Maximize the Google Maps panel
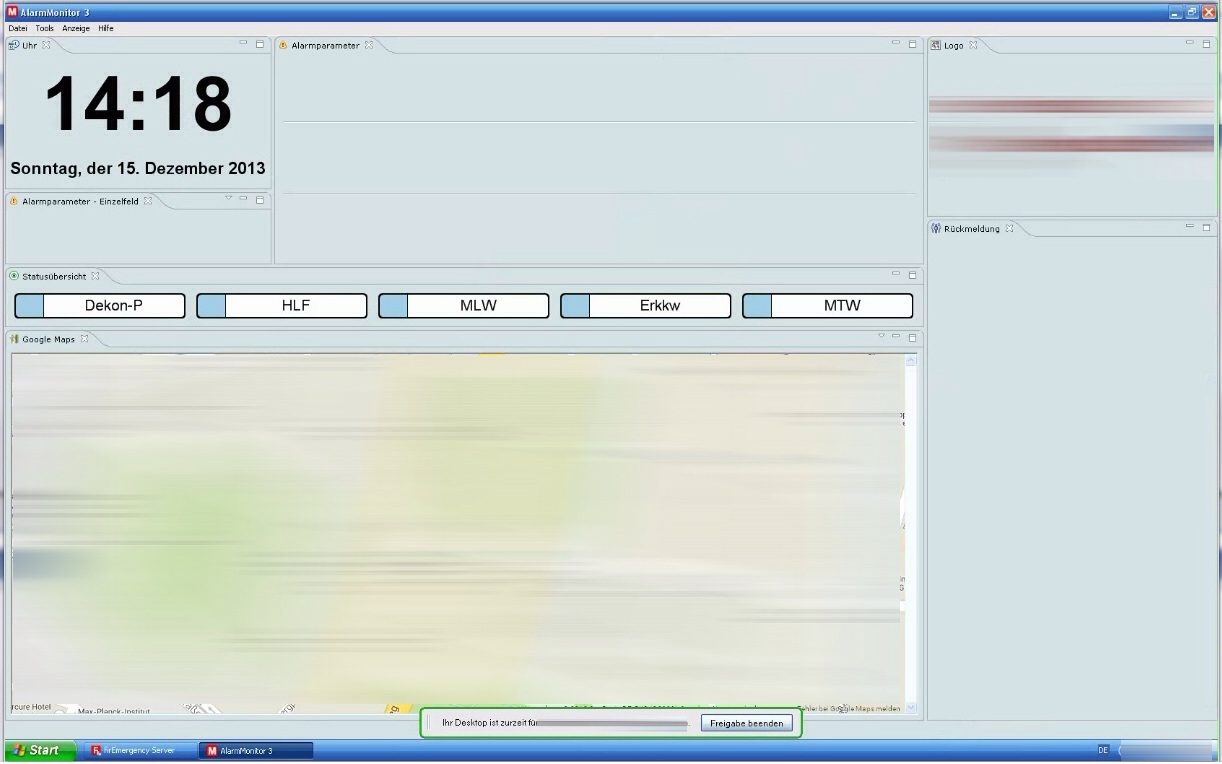The image size is (1222, 764). (912, 338)
